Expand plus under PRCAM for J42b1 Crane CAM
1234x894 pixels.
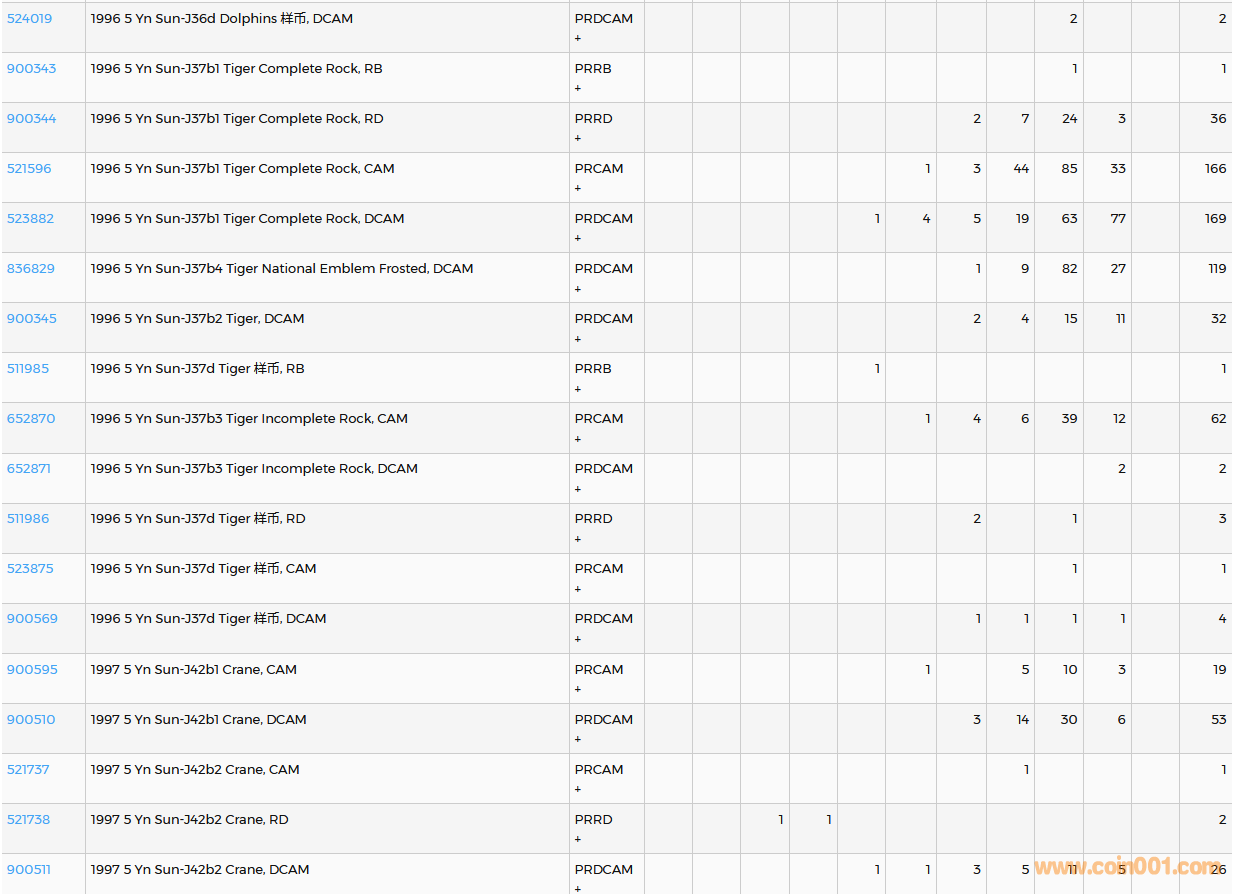(578, 689)
